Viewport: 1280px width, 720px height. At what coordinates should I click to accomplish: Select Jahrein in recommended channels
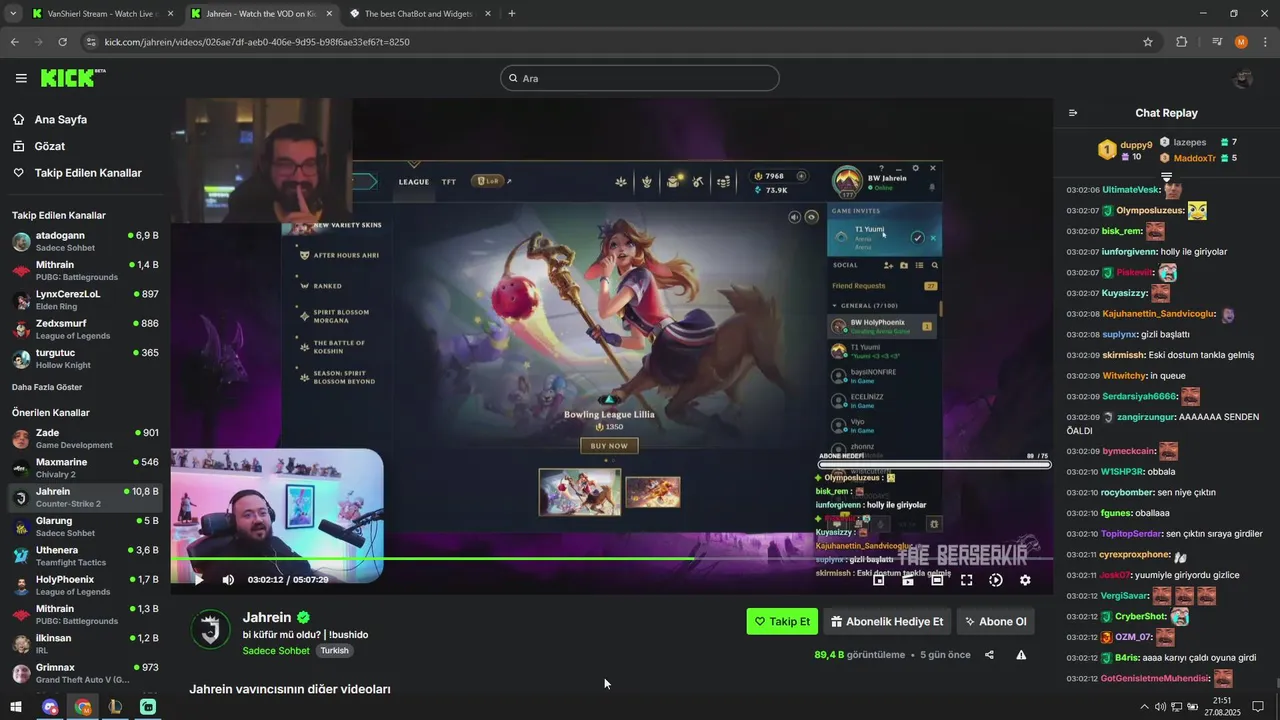(x=85, y=497)
